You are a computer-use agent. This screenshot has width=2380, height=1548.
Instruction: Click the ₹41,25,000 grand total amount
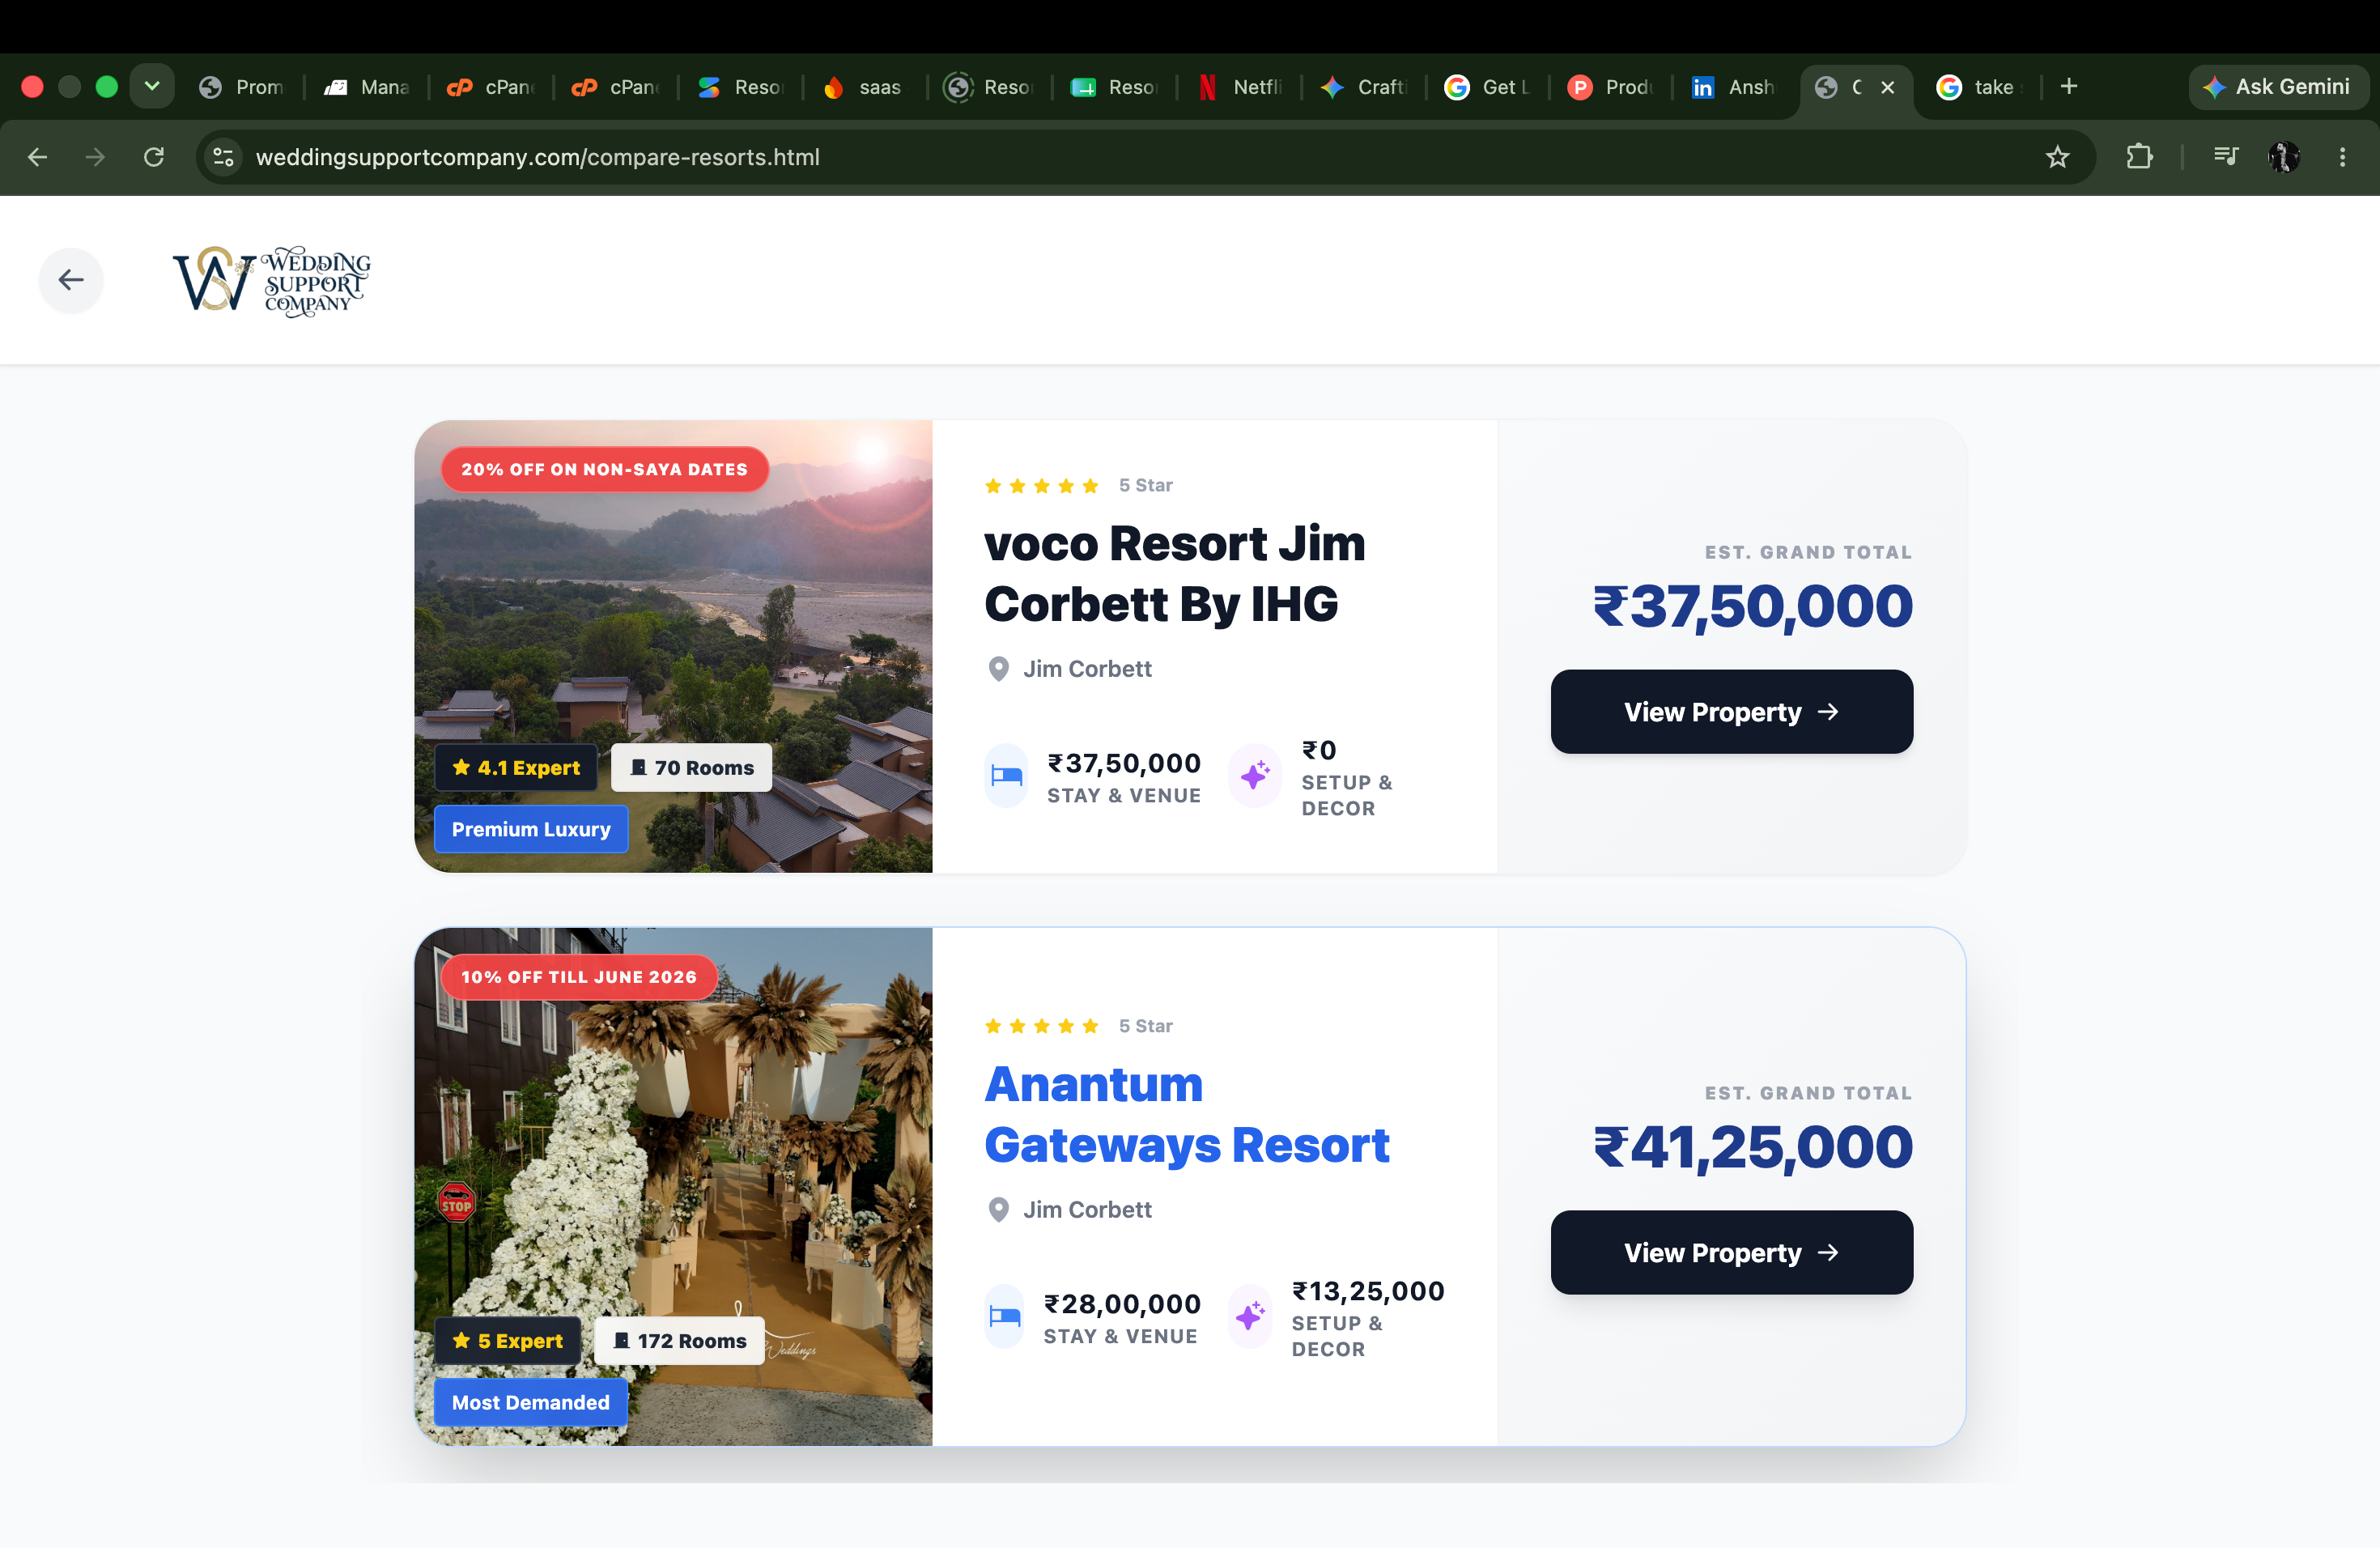(x=1753, y=1147)
